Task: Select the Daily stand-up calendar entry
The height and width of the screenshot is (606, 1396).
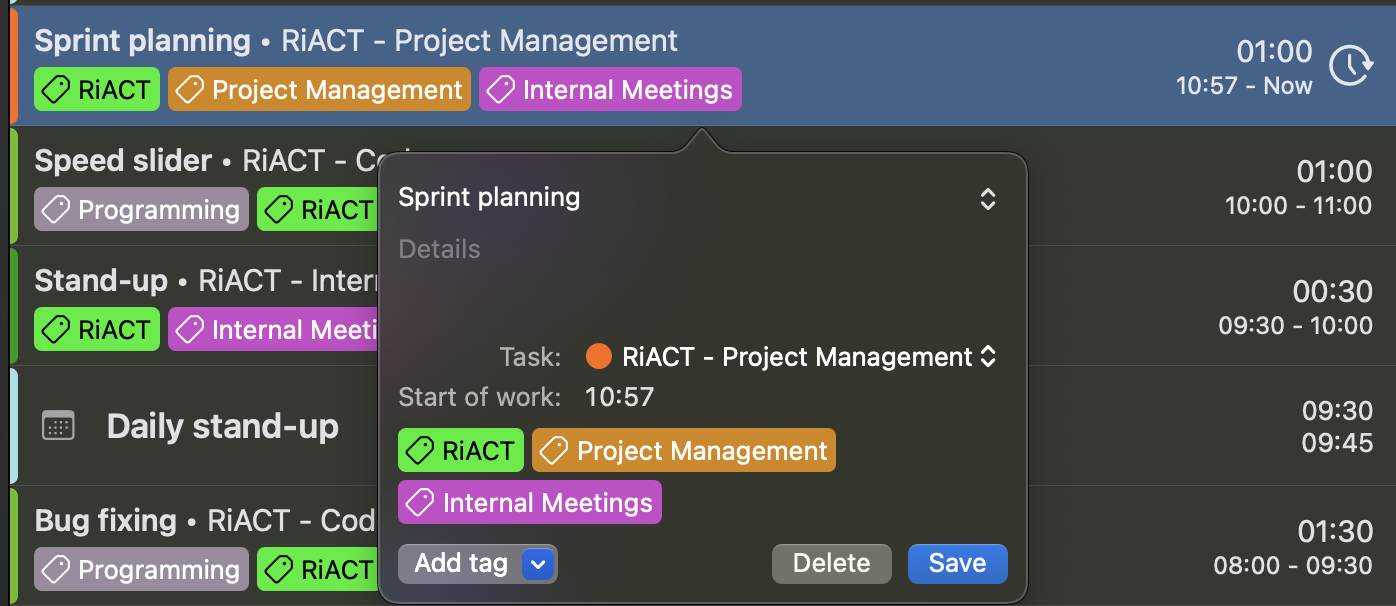Action: 223,427
